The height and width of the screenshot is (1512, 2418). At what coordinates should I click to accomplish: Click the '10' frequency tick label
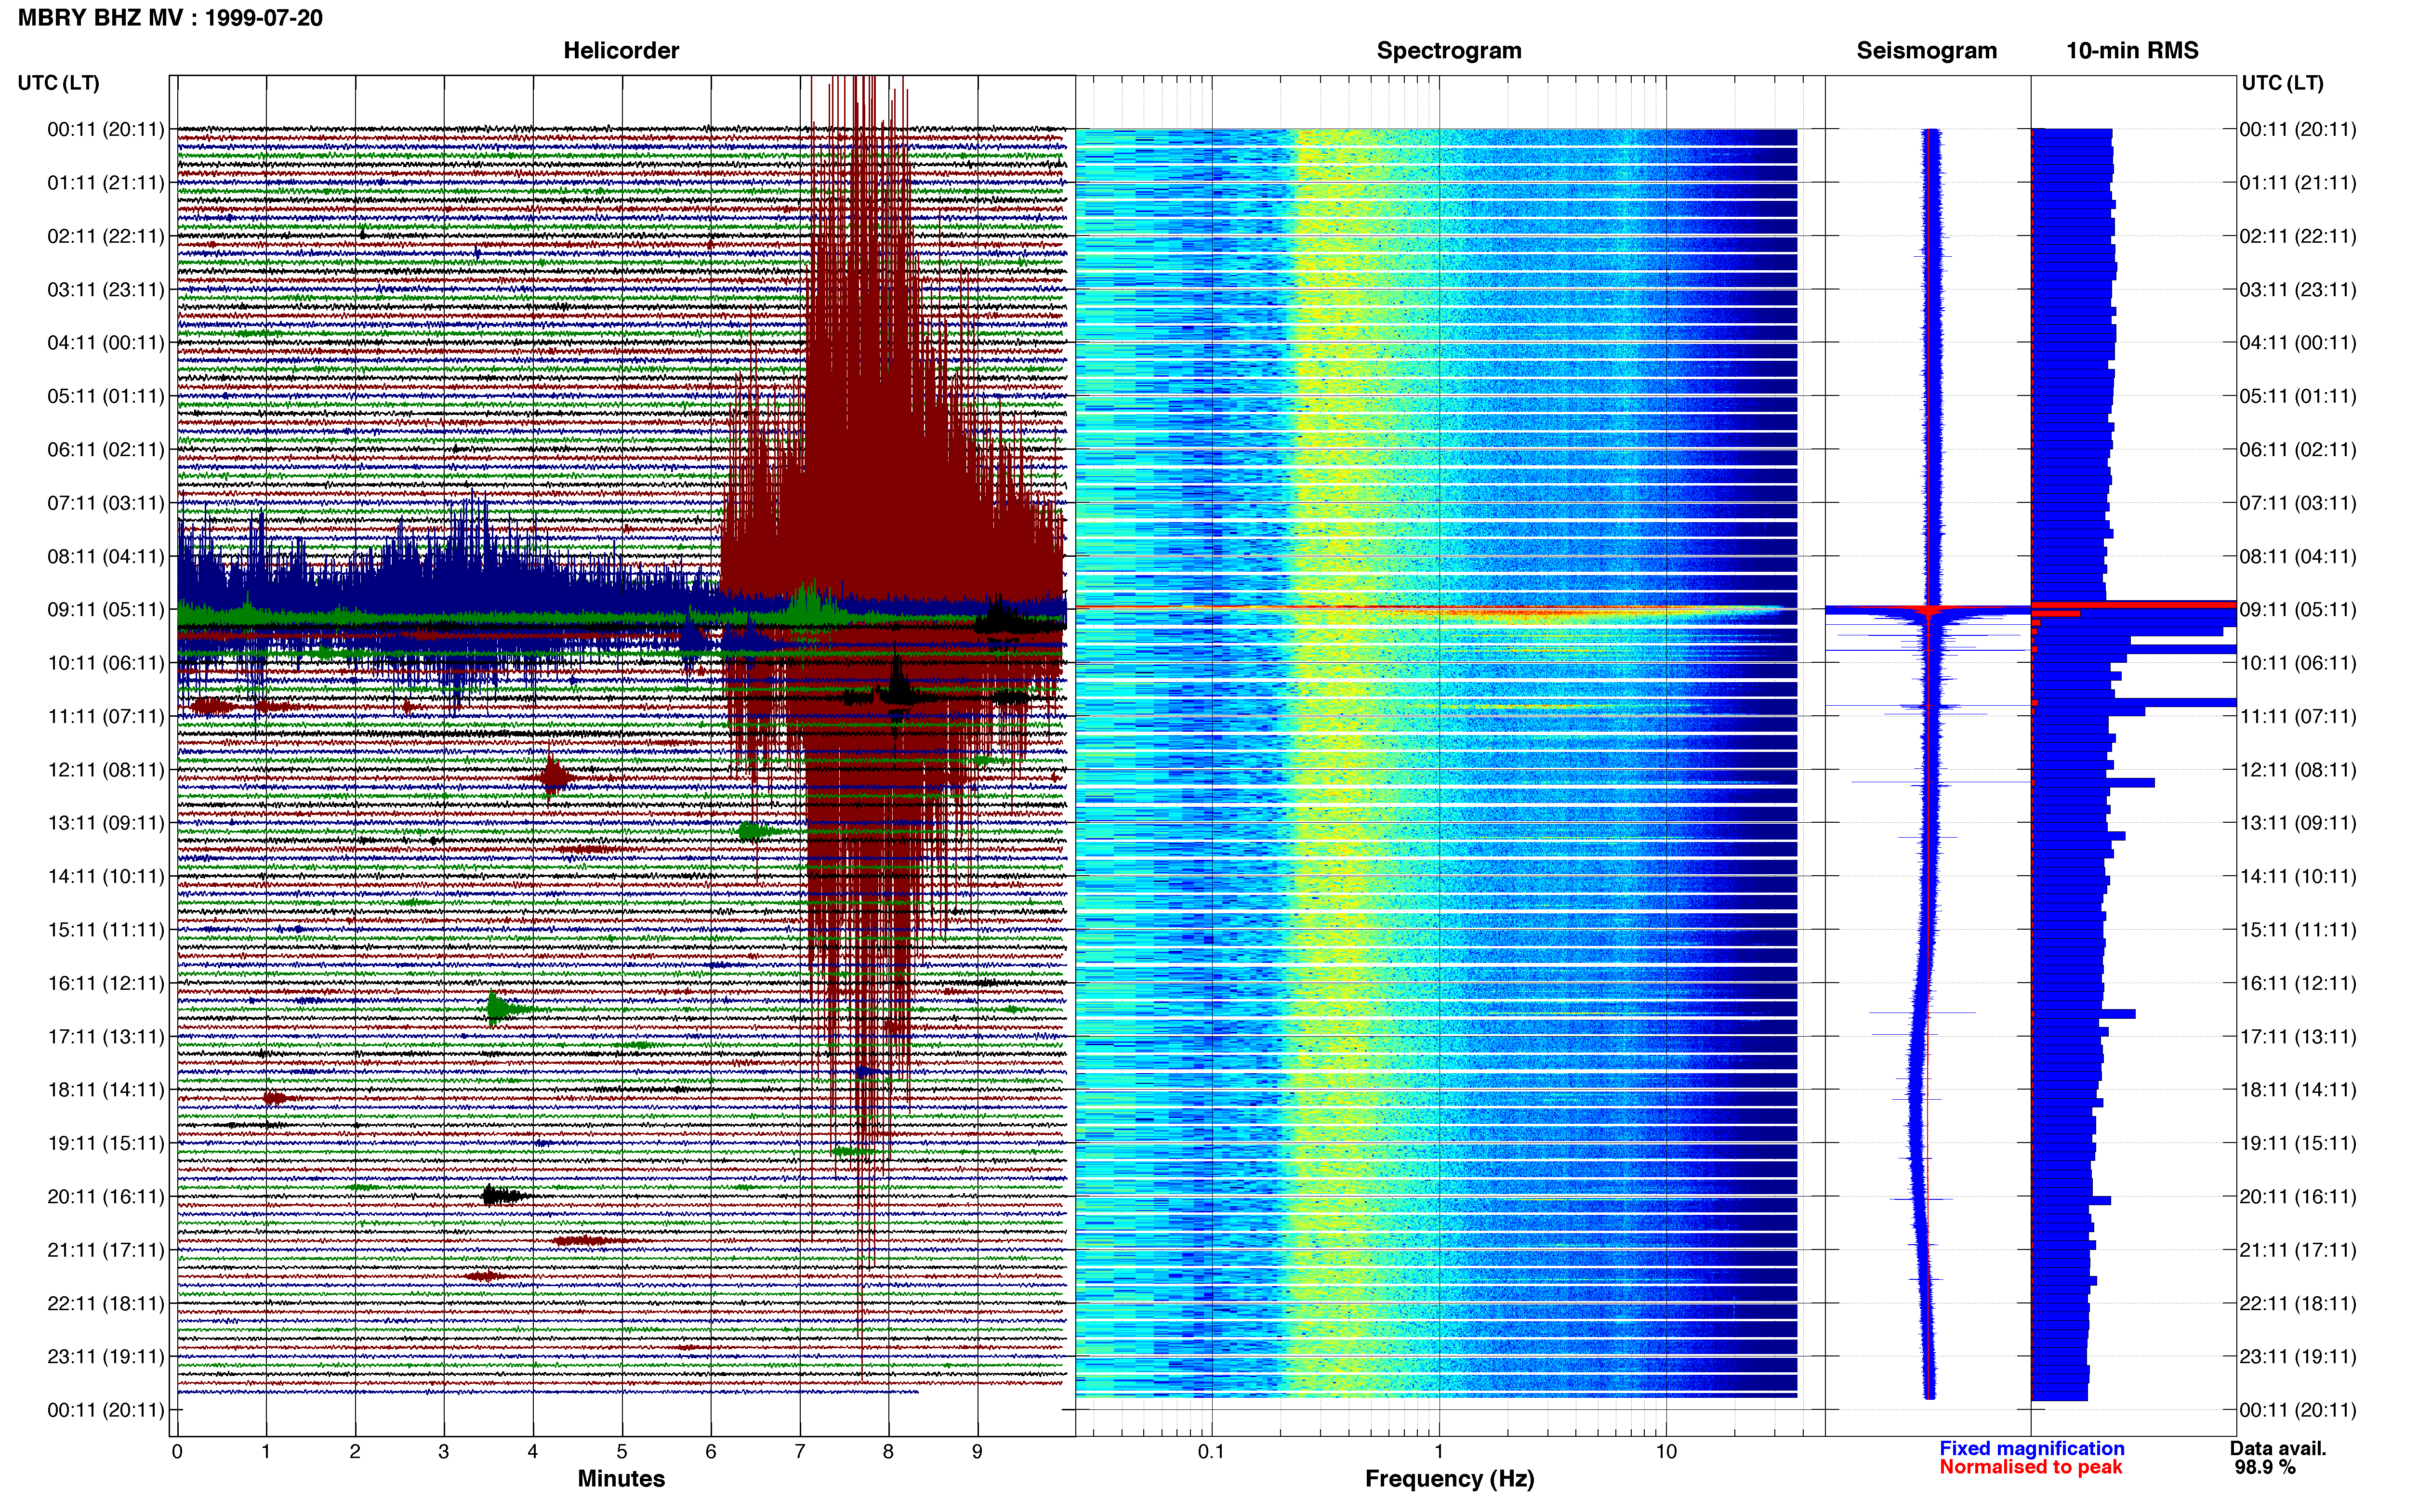point(1666,1452)
